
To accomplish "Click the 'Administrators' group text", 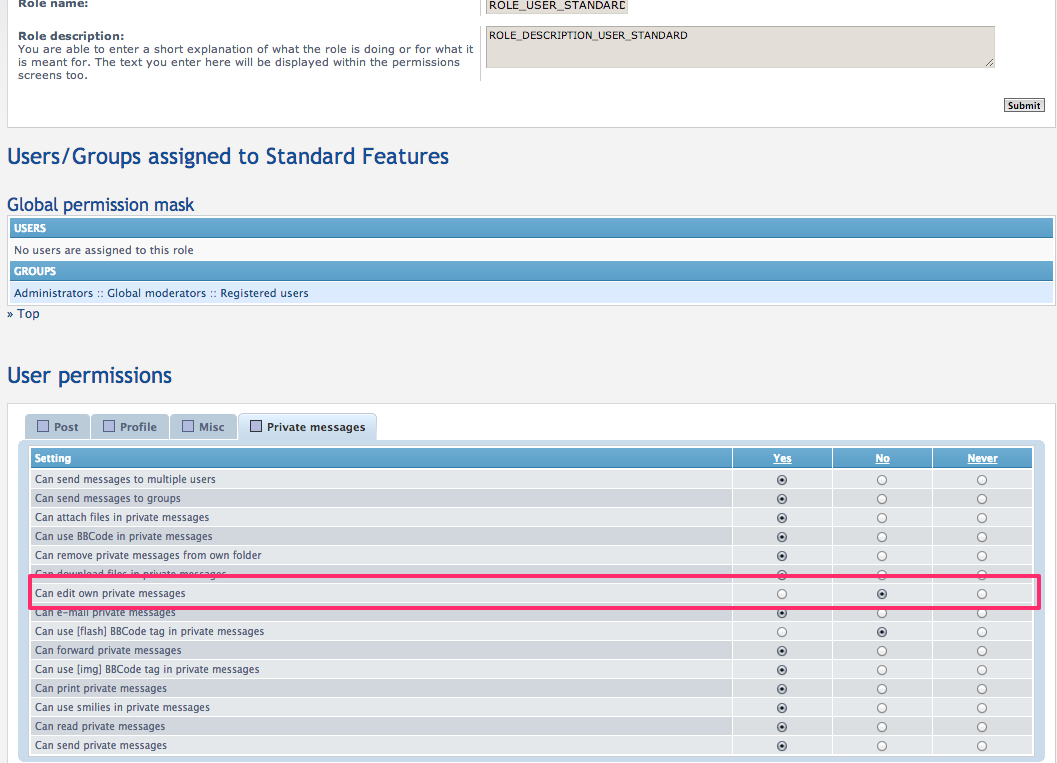I will [53, 293].
